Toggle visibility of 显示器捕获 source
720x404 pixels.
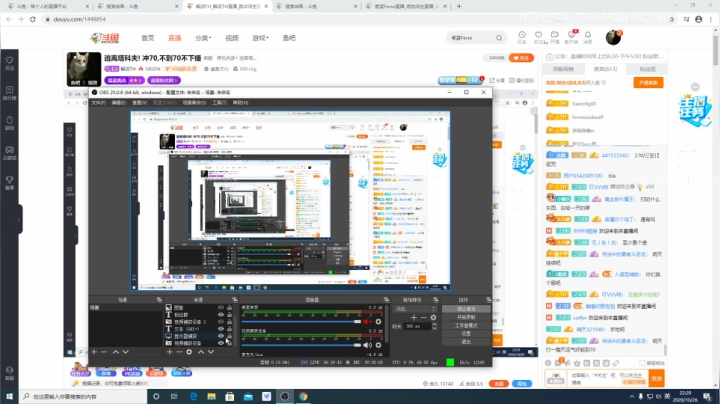click(x=221, y=336)
